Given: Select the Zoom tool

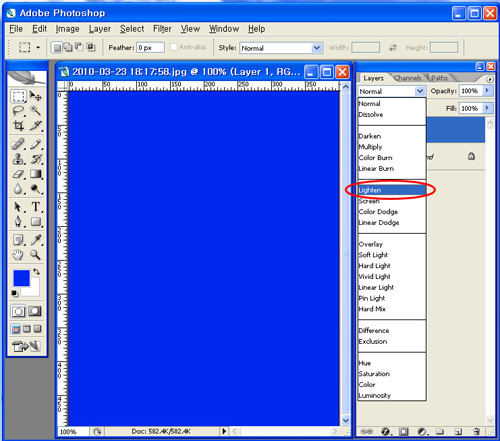Looking at the screenshot, I should 35,255.
